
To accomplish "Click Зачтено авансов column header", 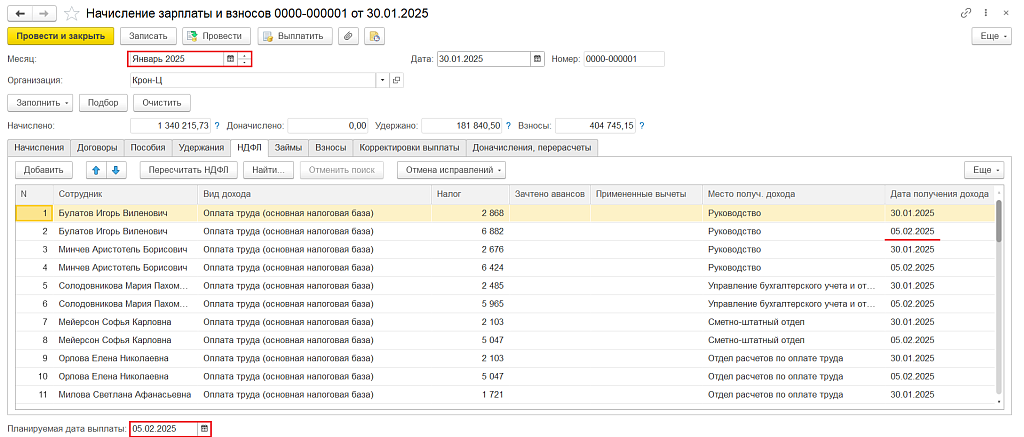I will pyautogui.click(x=550, y=193).
